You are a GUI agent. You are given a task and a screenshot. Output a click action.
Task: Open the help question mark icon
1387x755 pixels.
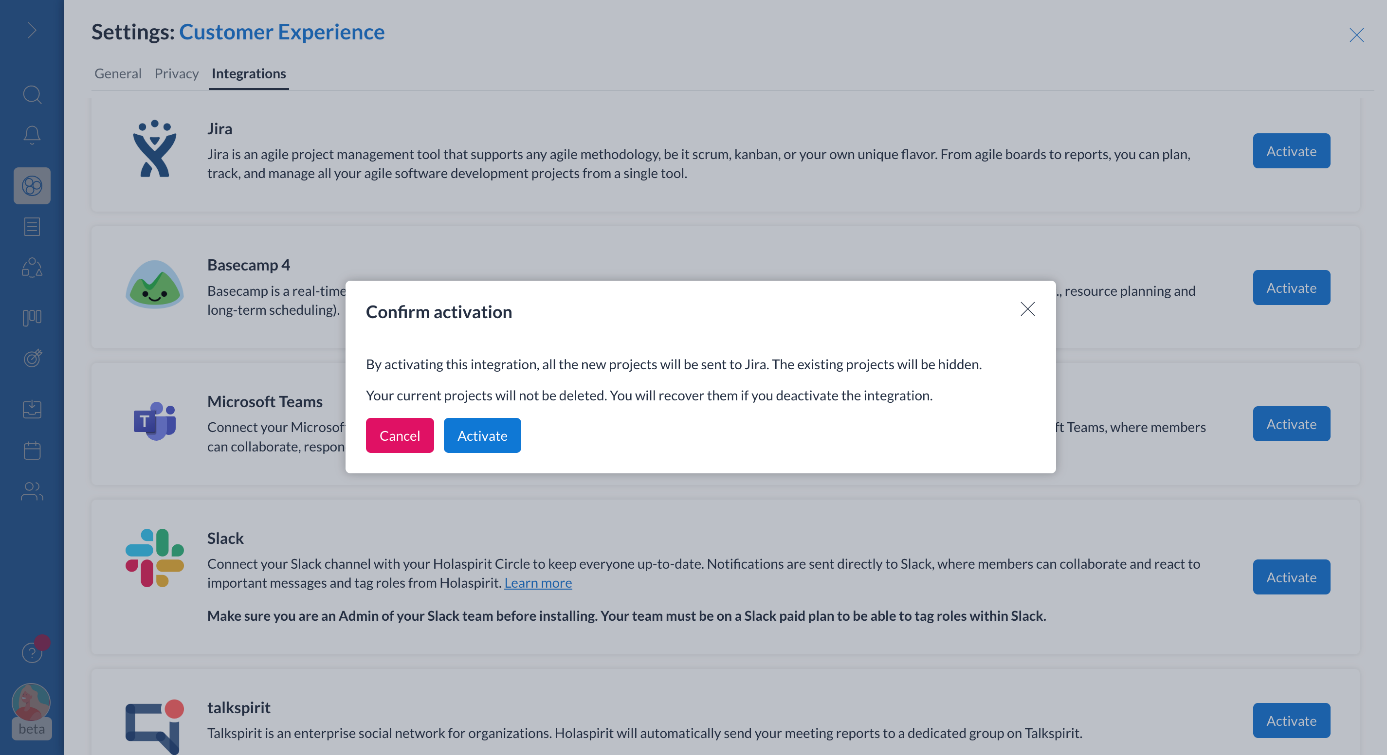pos(32,653)
